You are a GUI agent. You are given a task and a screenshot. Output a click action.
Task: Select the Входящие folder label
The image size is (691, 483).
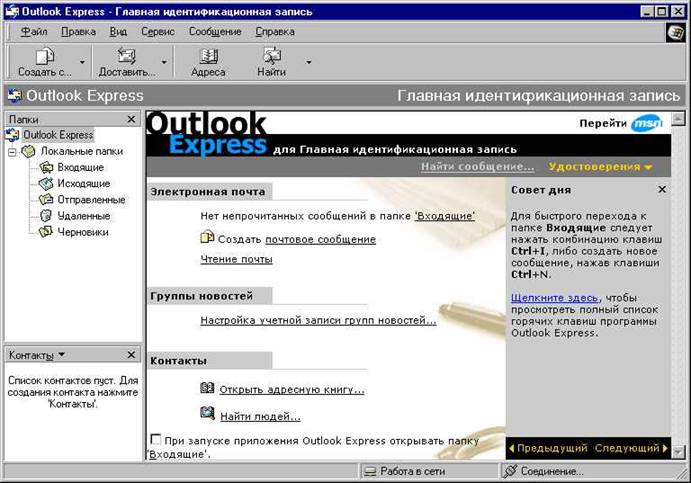point(81,167)
